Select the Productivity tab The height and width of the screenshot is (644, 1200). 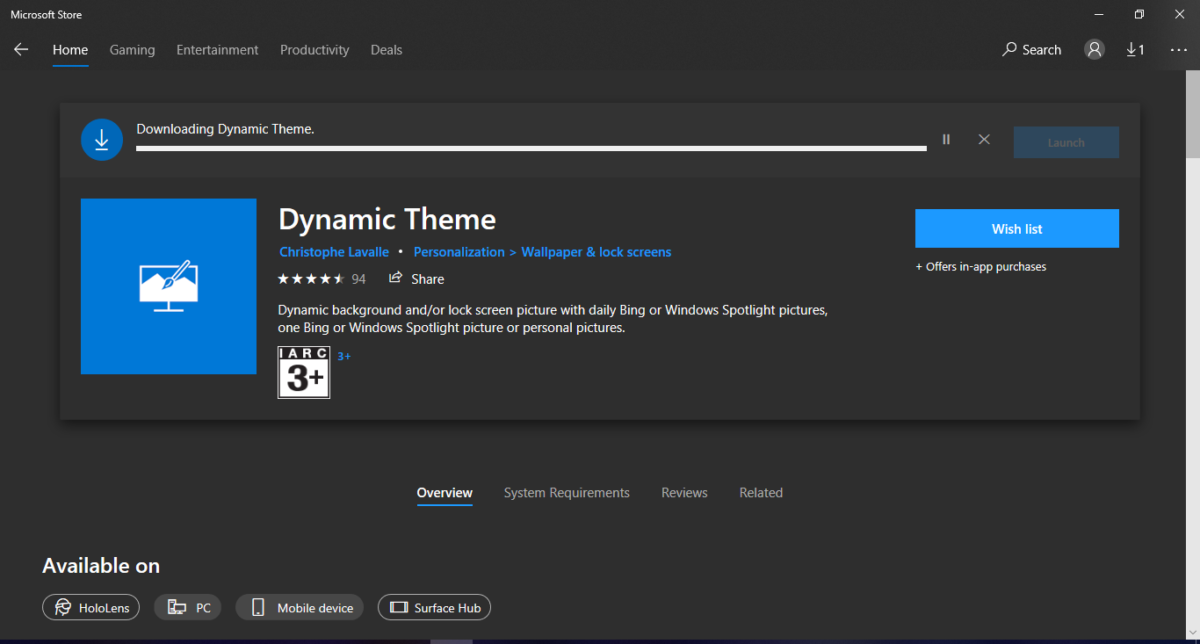coord(314,50)
